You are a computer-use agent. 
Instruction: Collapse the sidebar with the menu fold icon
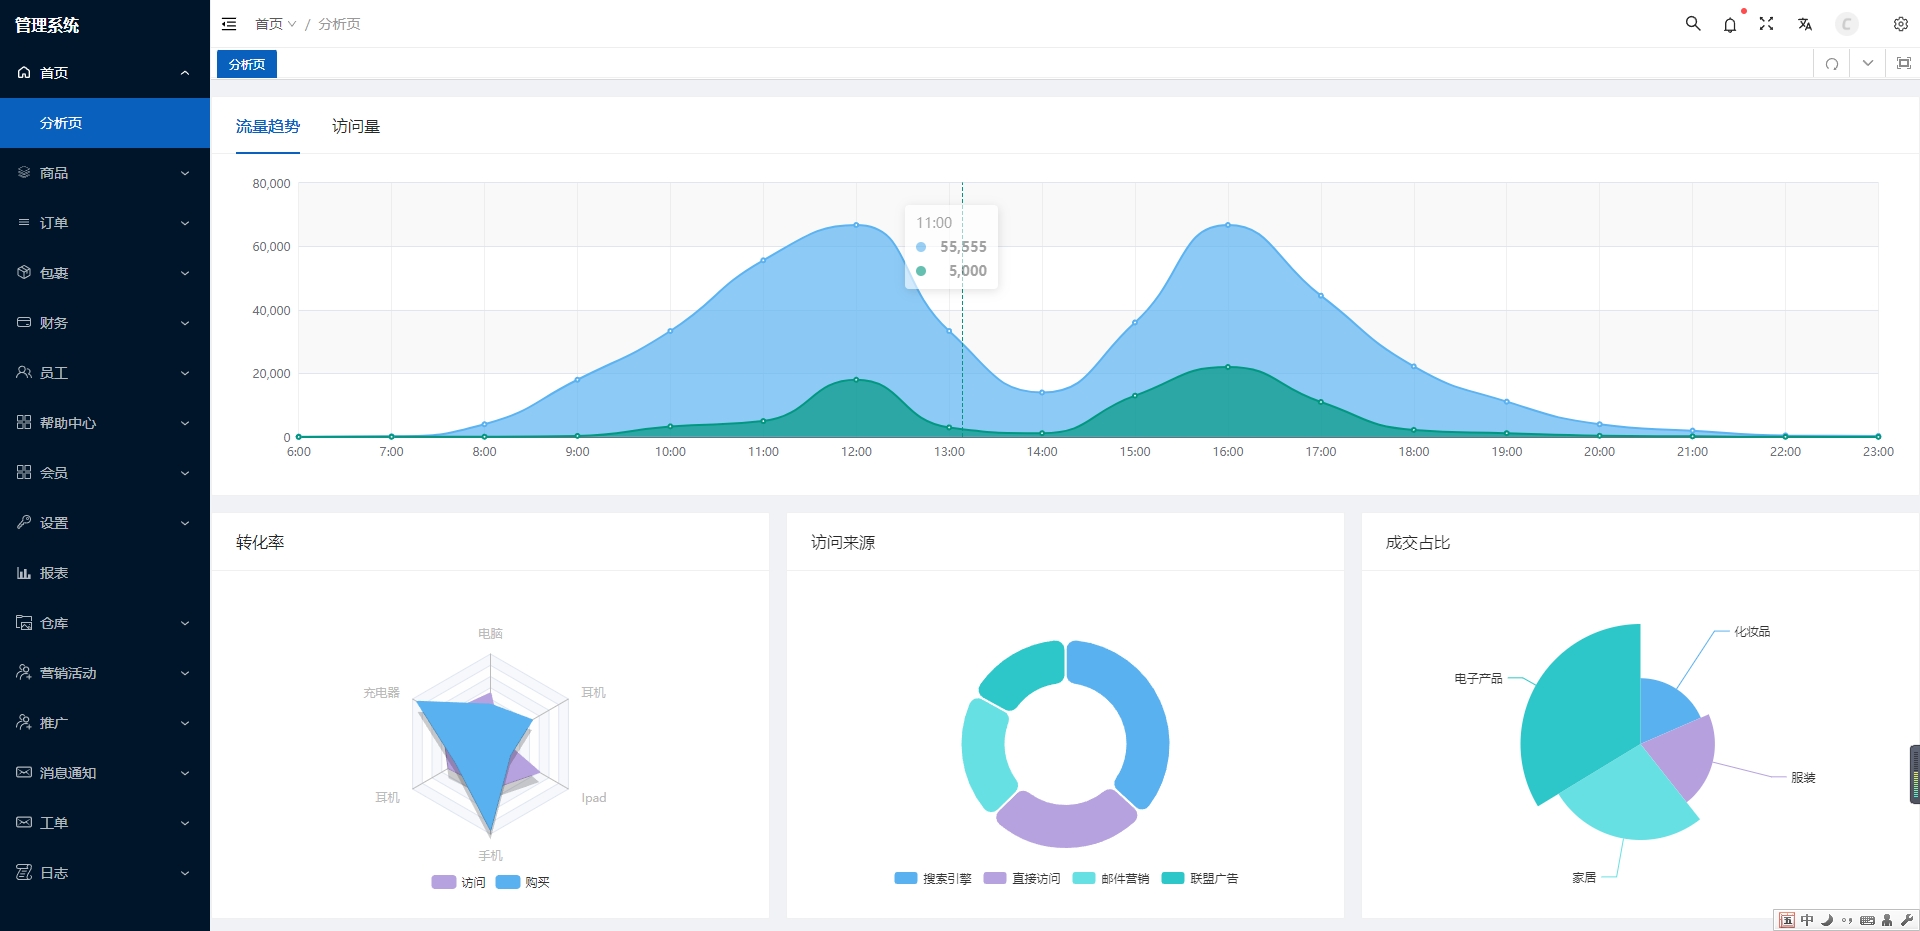point(229,24)
